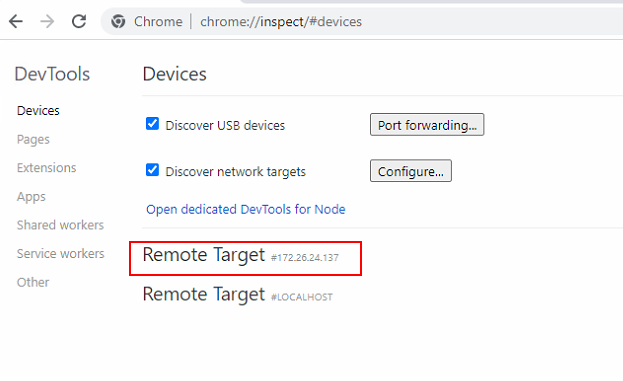Click the address bar URL chrome://inspect/#devices
Image resolution: width=623 pixels, height=381 pixels.
(281, 21)
